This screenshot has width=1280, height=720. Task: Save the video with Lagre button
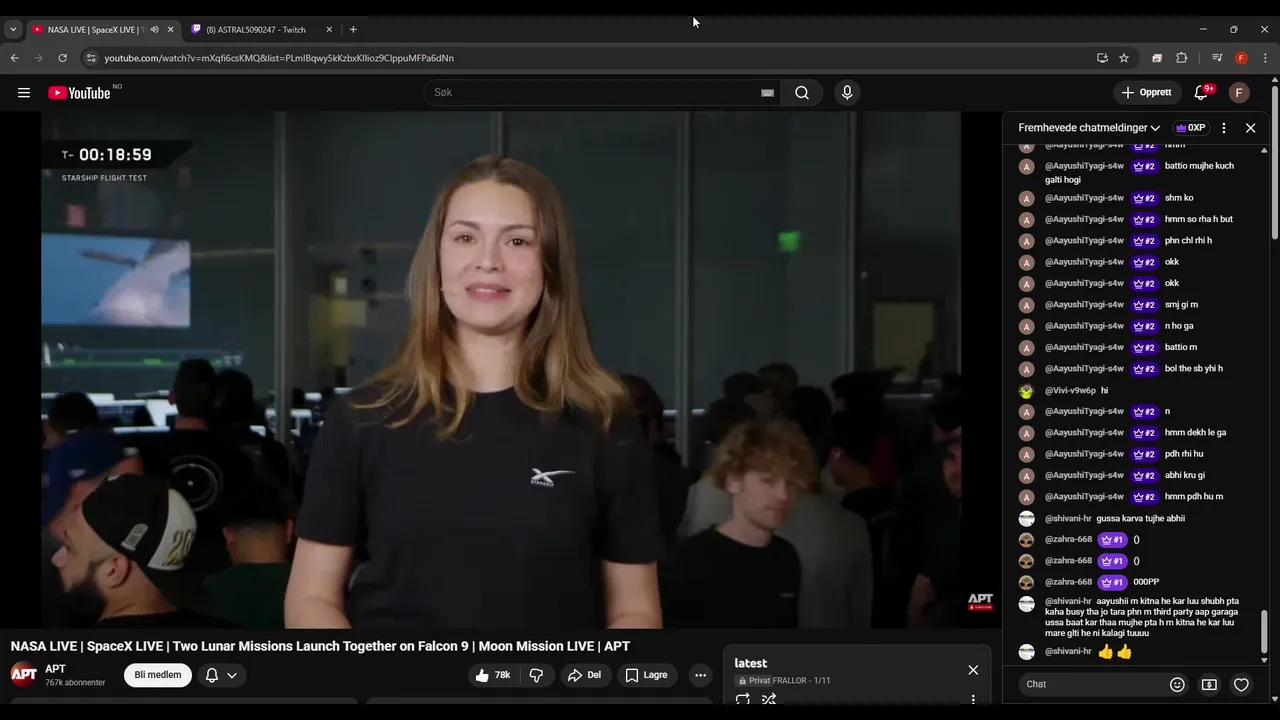click(646, 675)
